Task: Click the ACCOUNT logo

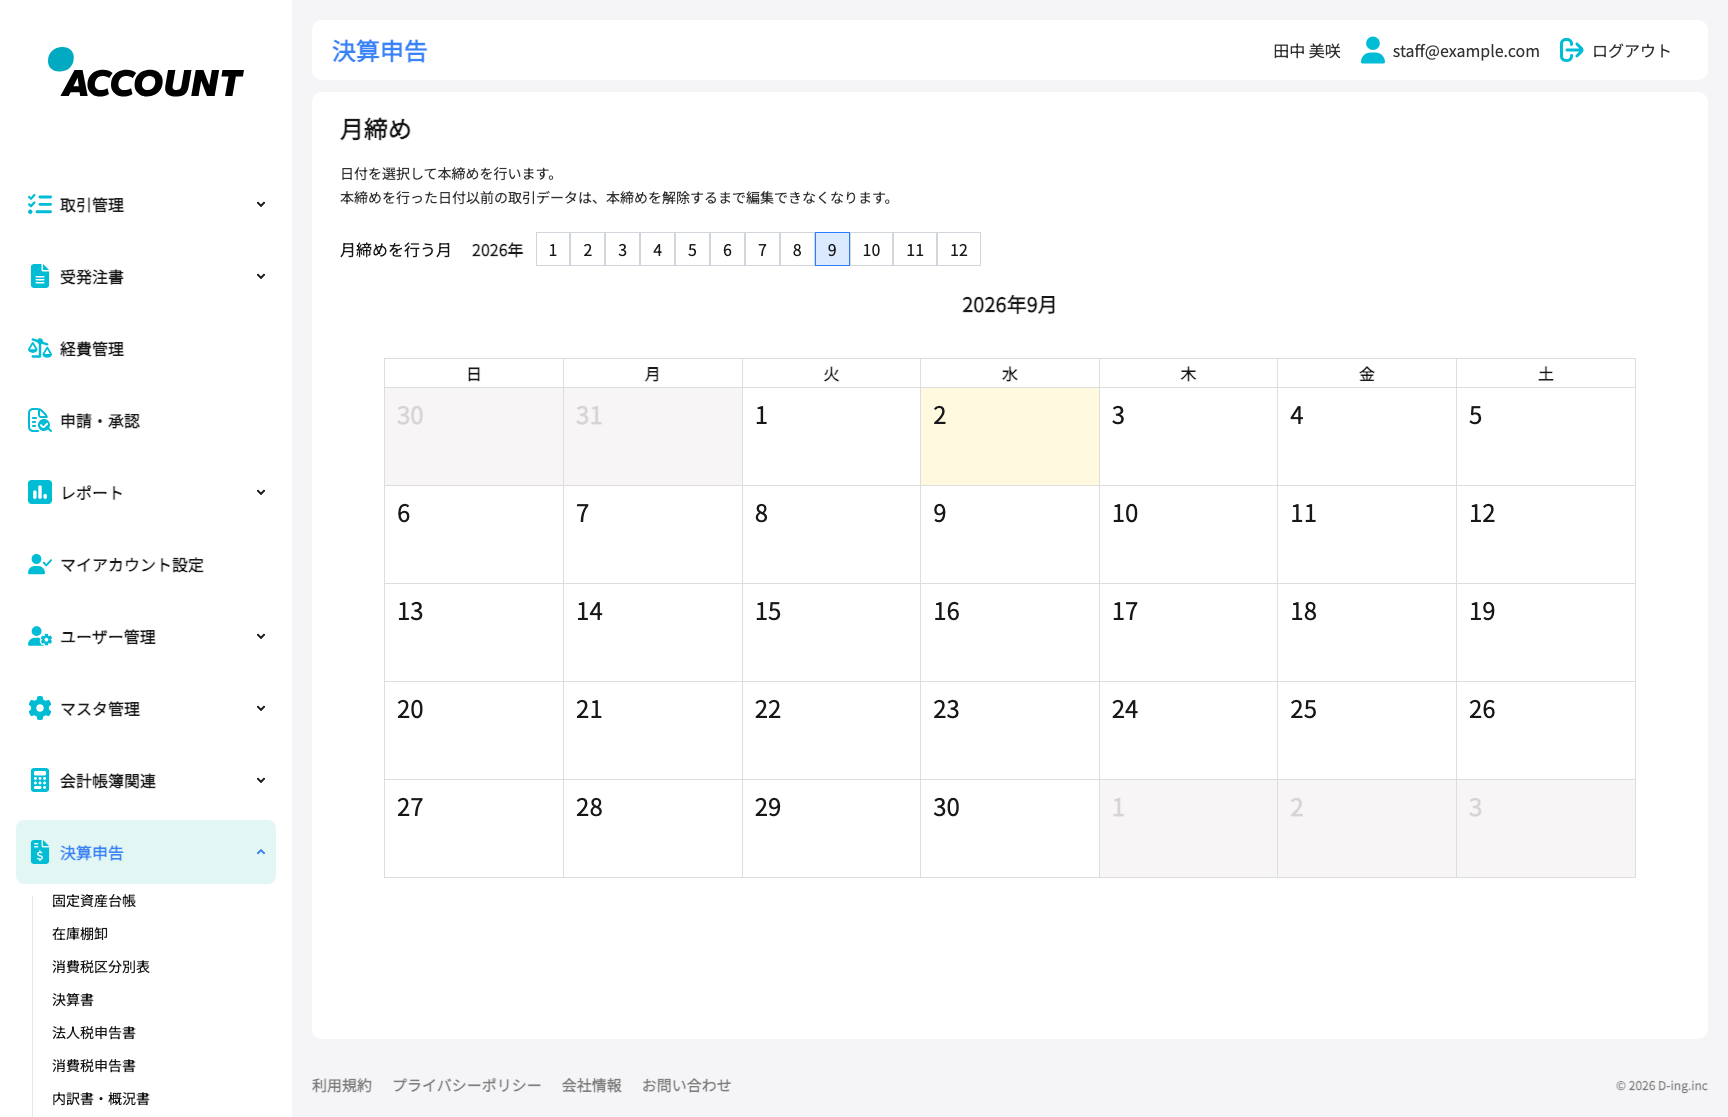Action: click(146, 73)
